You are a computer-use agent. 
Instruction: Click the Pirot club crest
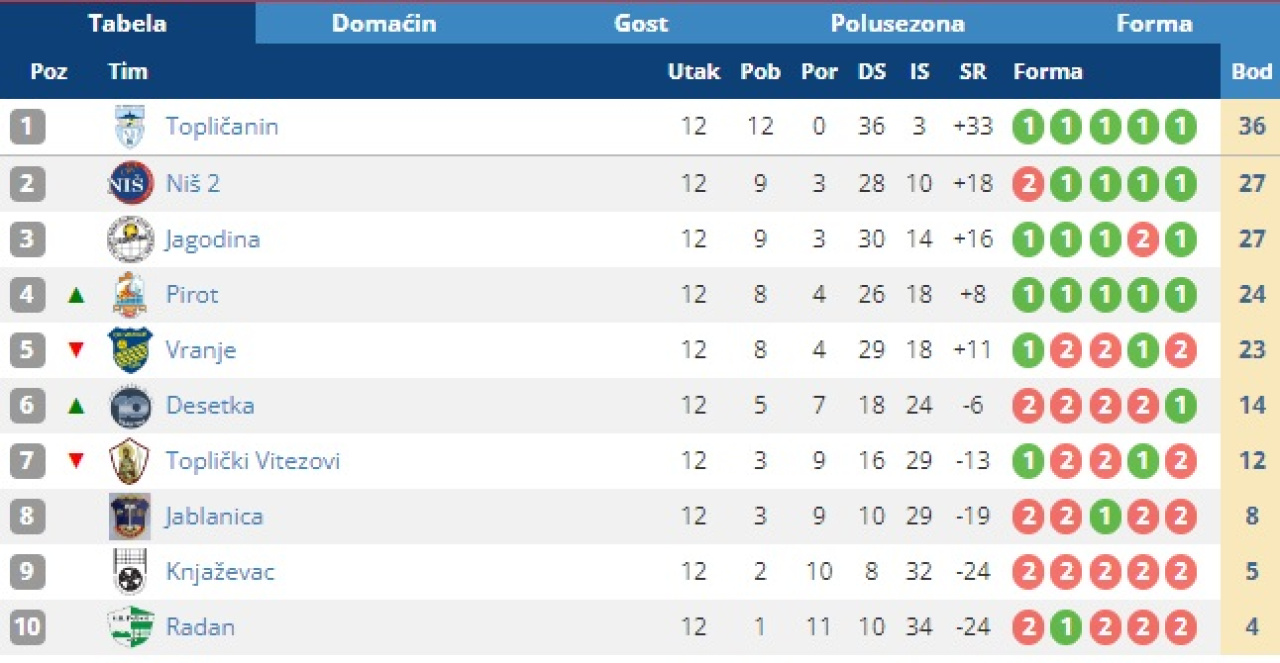130,295
